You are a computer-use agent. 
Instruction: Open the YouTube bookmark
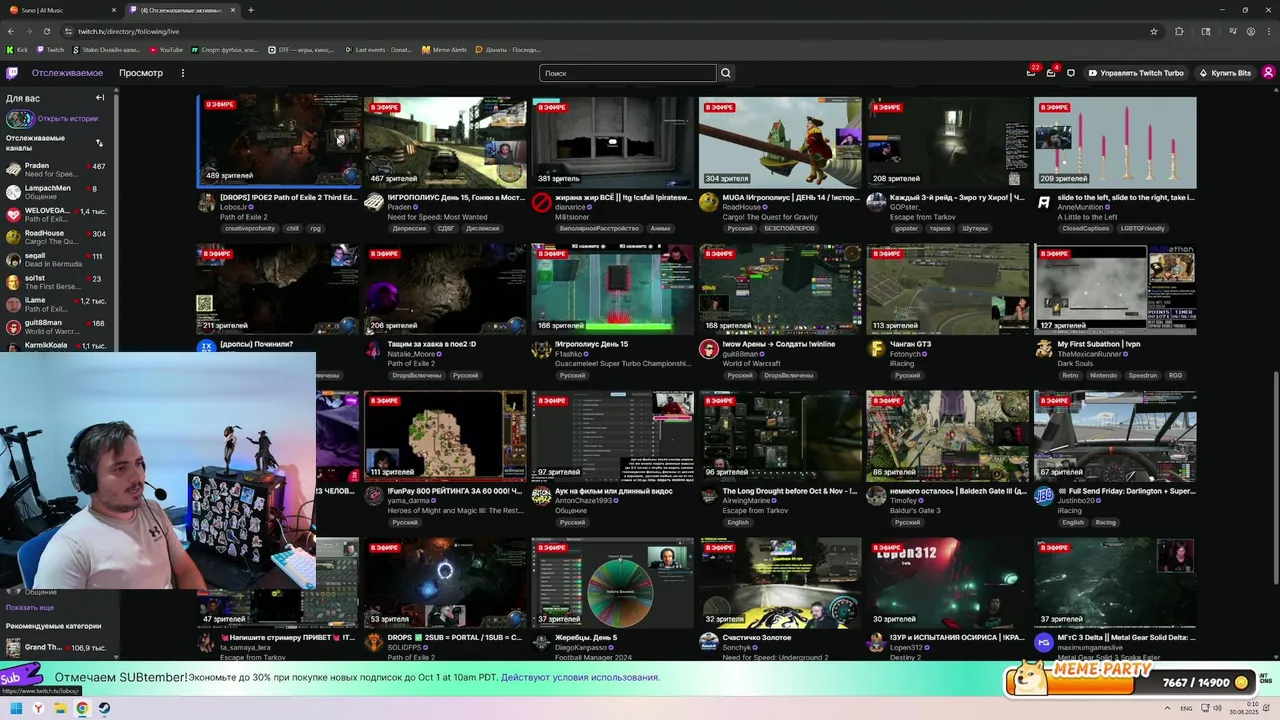click(166, 50)
